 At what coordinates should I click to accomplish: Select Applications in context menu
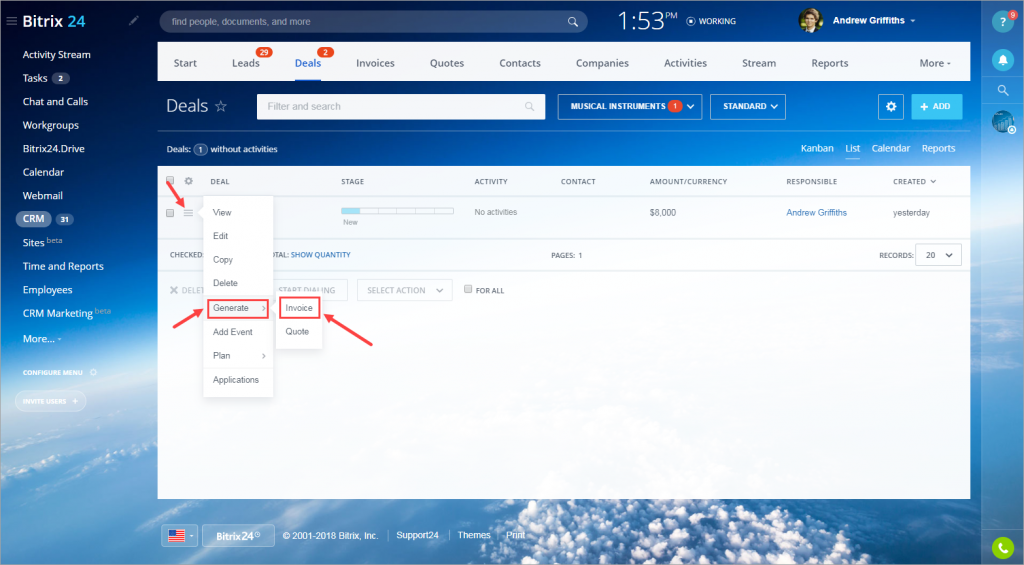[238, 379]
